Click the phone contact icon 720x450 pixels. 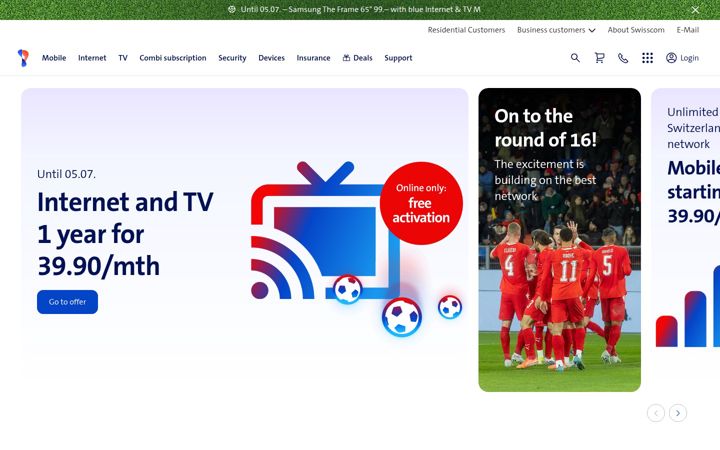click(623, 58)
